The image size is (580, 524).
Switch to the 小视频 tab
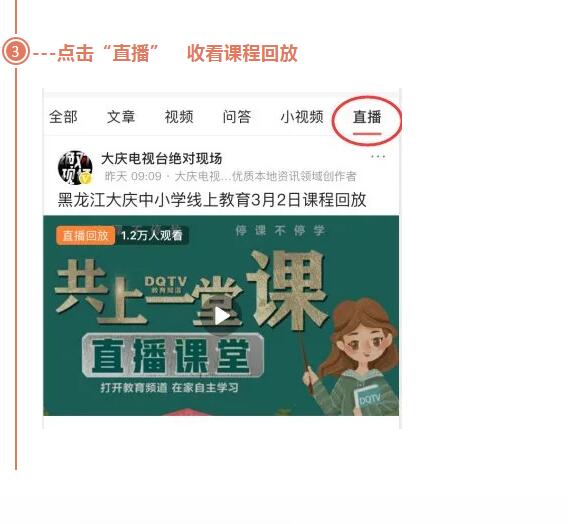coord(302,117)
